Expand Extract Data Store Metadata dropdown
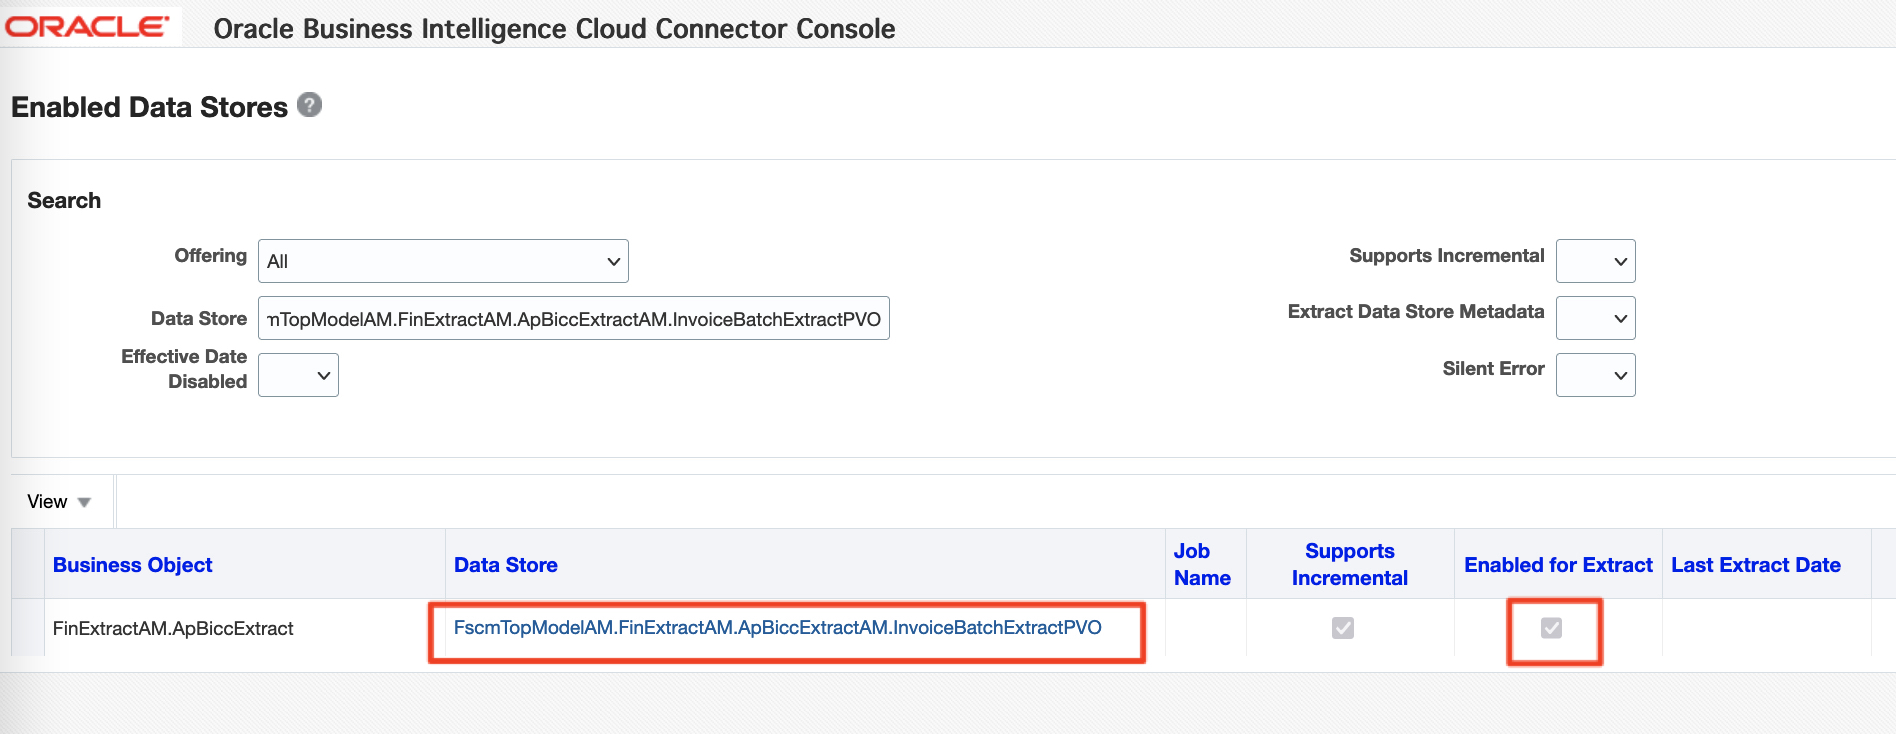Viewport: 1896px width, 734px height. click(x=1595, y=318)
